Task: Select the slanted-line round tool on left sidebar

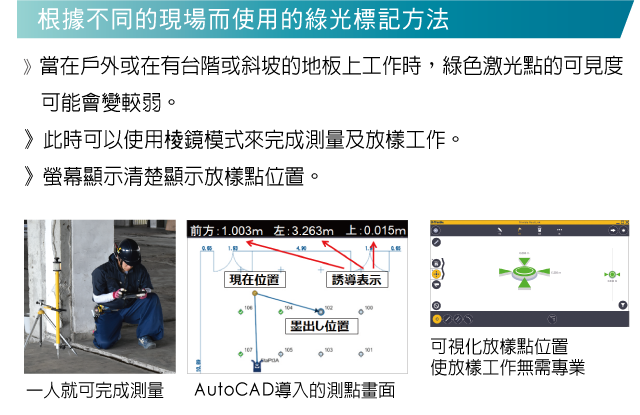Action: [436, 242]
